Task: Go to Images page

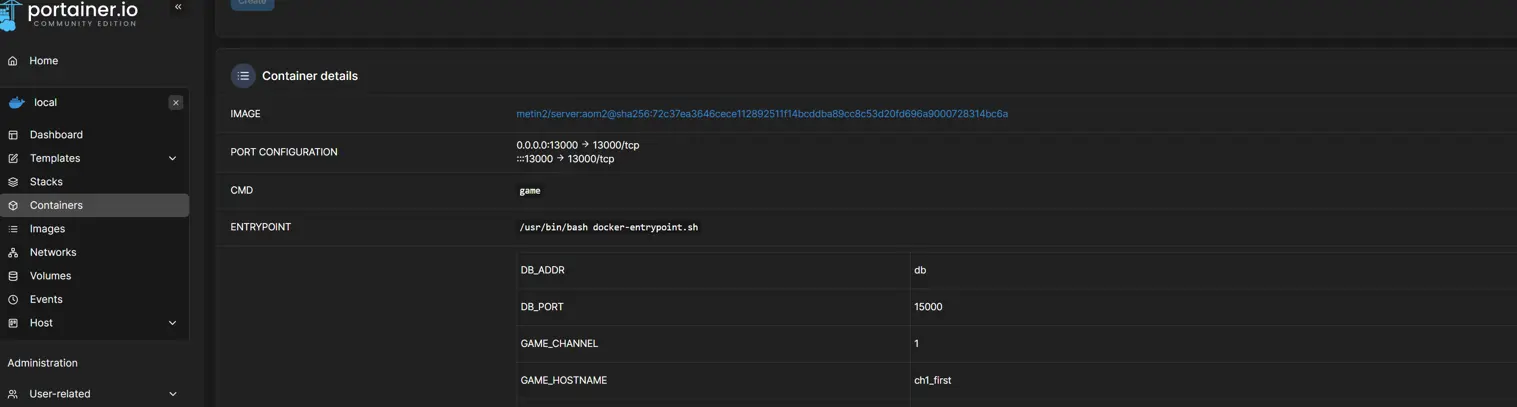Action: point(47,229)
